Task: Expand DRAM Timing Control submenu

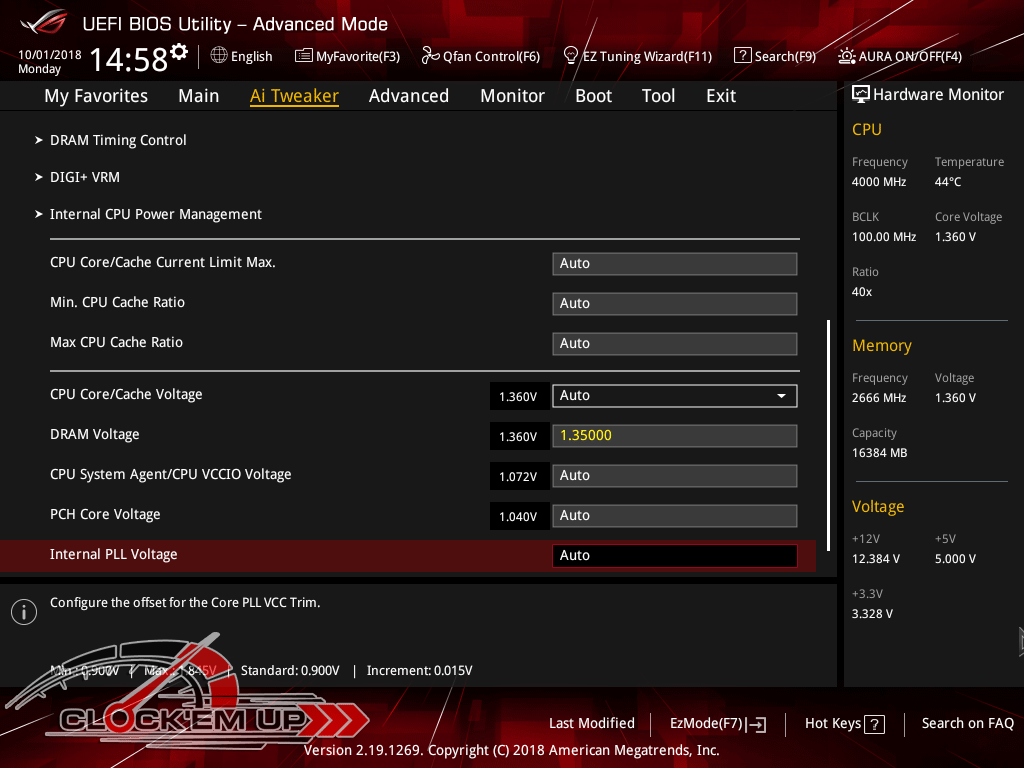Action: [x=118, y=140]
